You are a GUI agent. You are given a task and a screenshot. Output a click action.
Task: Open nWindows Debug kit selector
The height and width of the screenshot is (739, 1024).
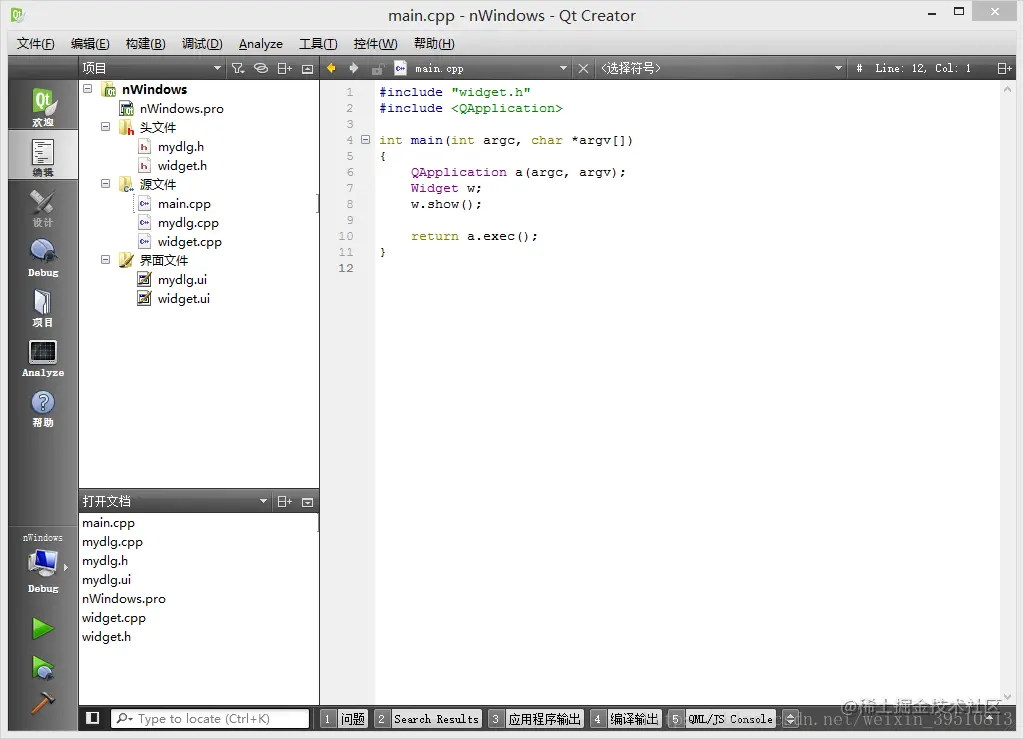[x=43, y=563]
